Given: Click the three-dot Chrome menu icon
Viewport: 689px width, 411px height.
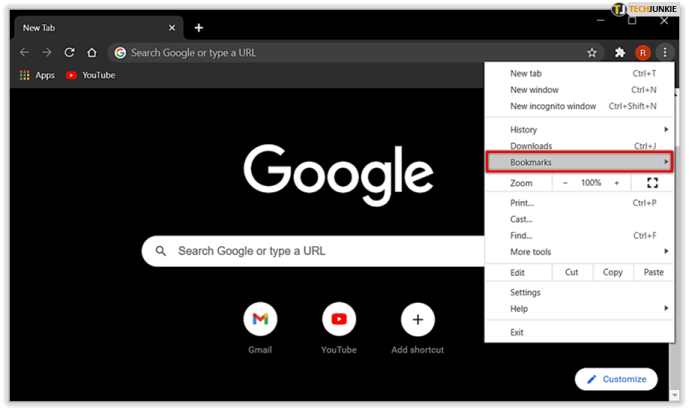Looking at the screenshot, I should 664,53.
